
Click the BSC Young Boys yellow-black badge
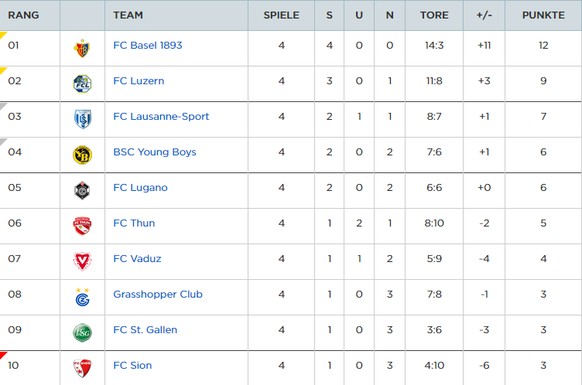pyautogui.click(x=82, y=155)
